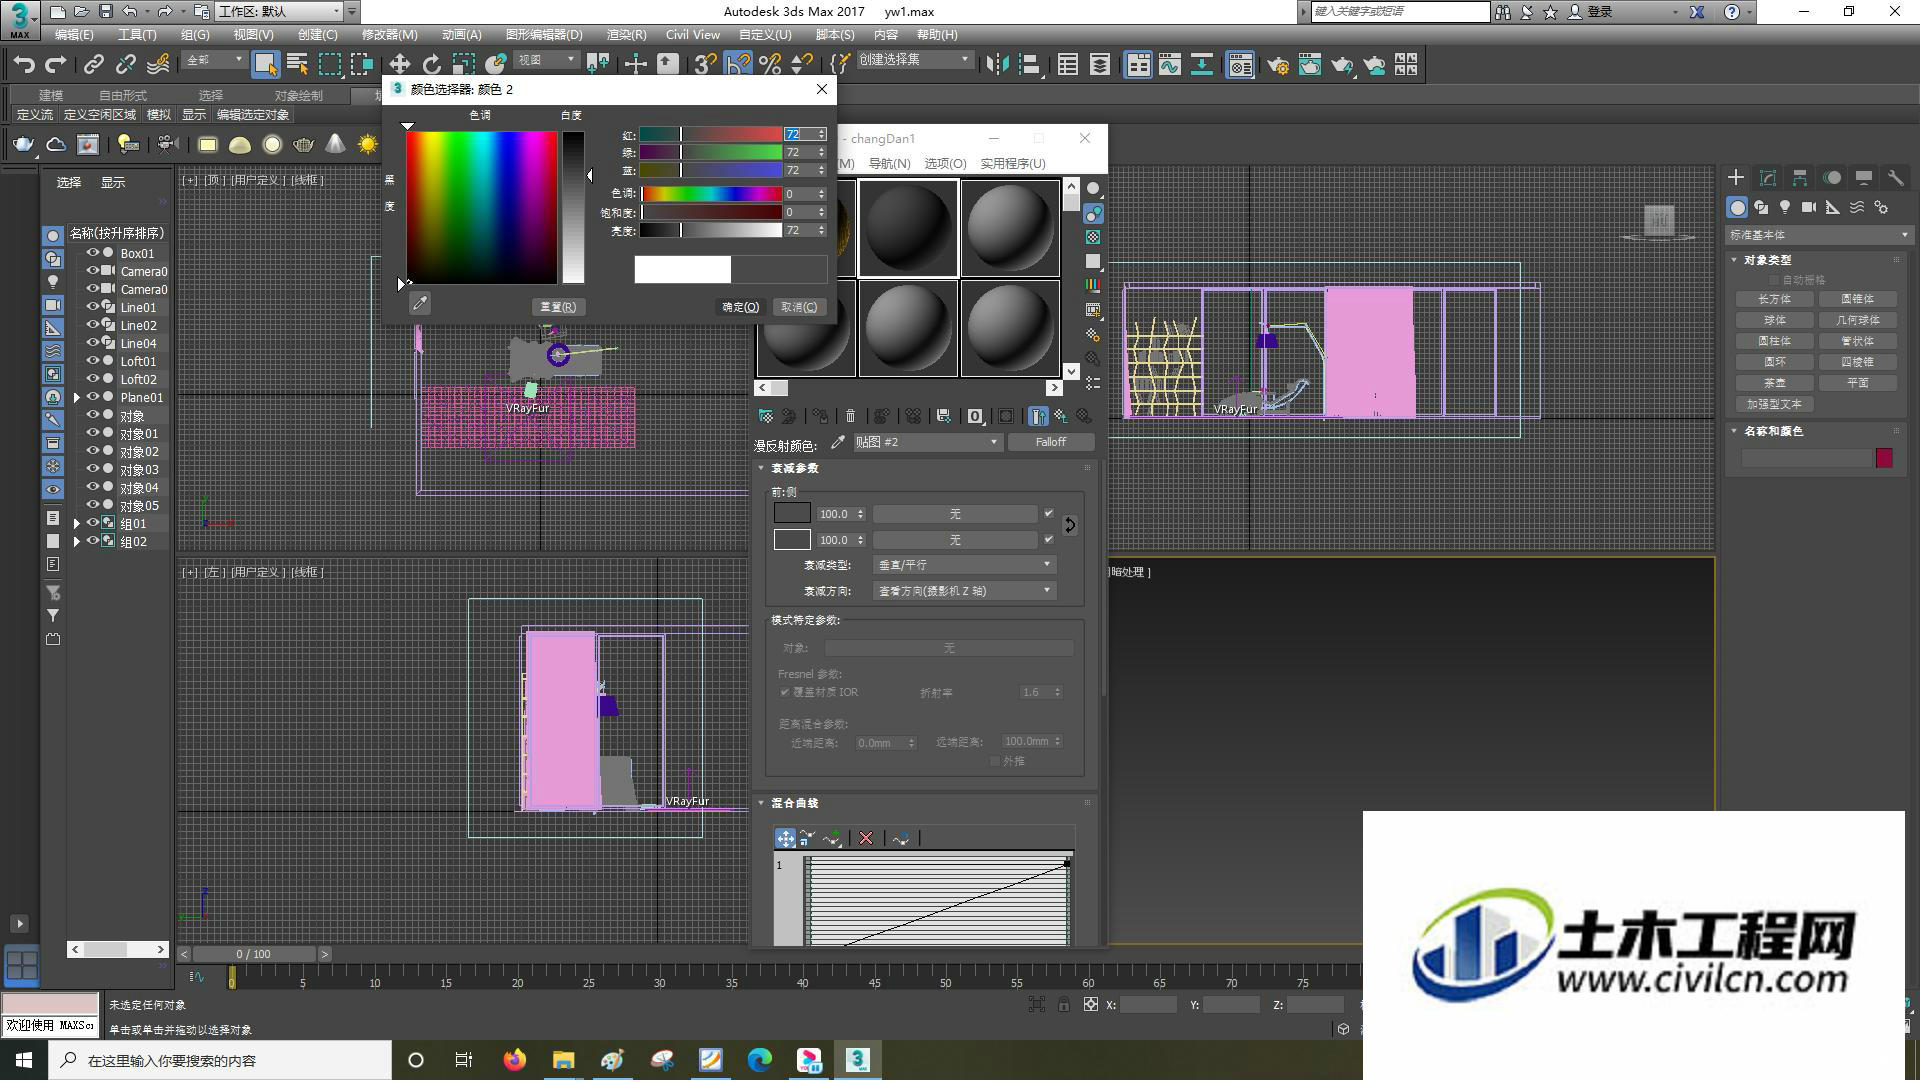The width and height of the screenshot is (1920, 1082).
Task: Open the 衰减类型 dropdown
Action: coord(964,565)
